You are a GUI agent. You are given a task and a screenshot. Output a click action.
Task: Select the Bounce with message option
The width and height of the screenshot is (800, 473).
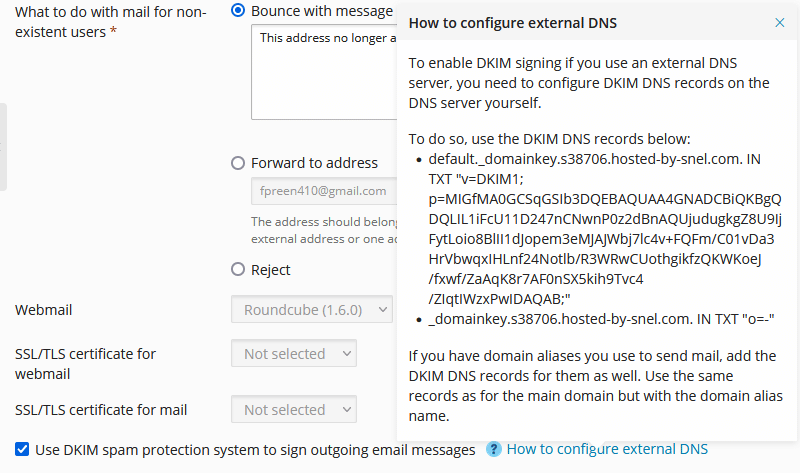238,10
